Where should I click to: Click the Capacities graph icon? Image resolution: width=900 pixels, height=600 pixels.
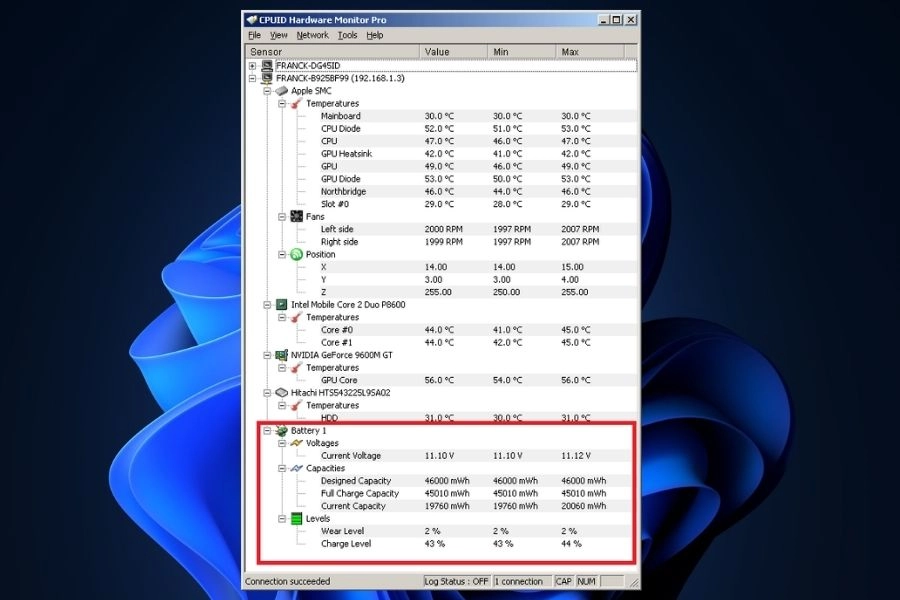296,469
